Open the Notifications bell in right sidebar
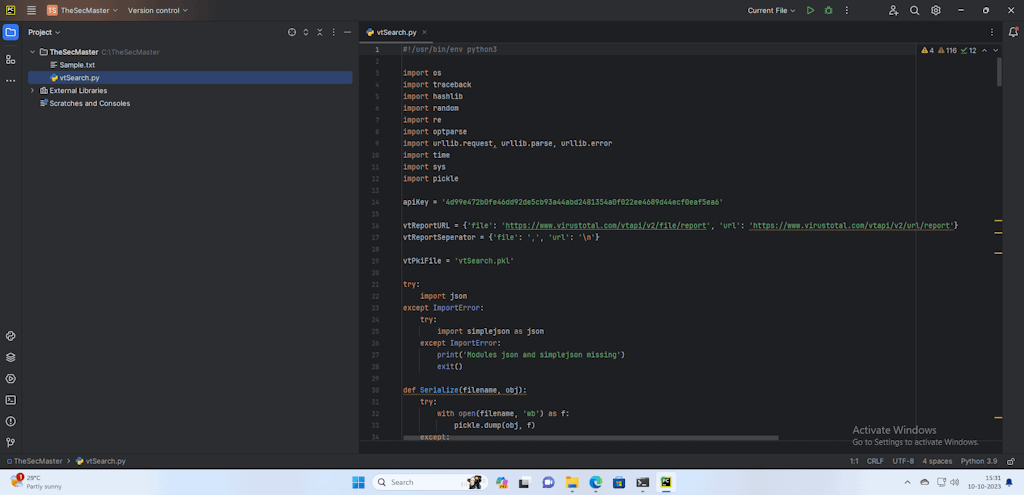Image resolution: width=1024 pixels, height=495 pixels. [x=1014, y=32]
